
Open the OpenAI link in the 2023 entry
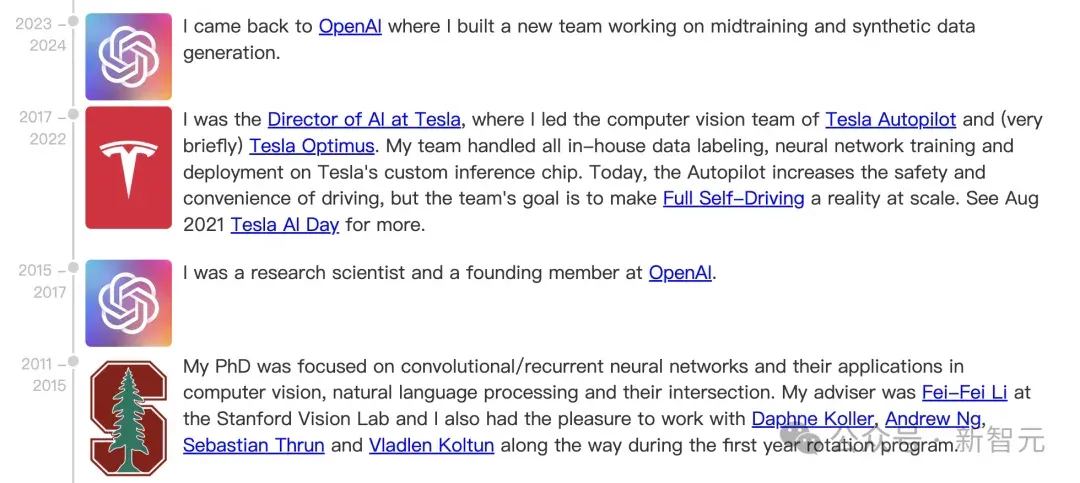pos(350,27)
